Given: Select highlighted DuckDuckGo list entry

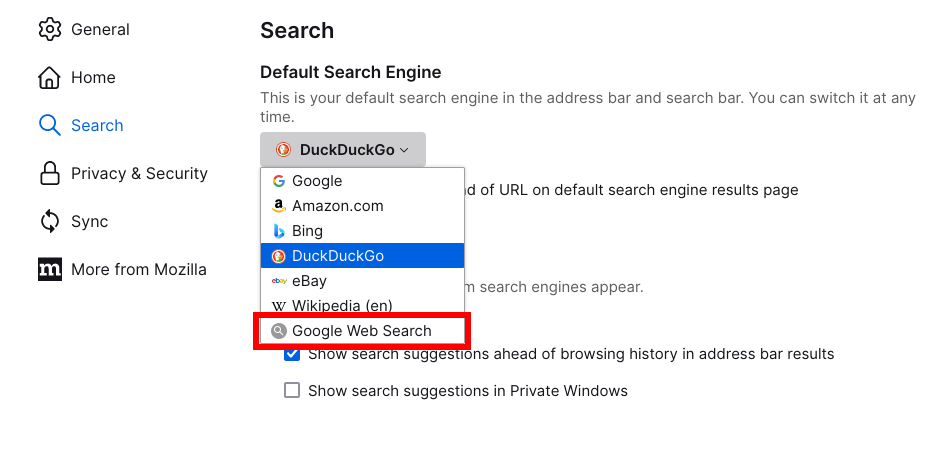Looking at the screenshot, I should [x=338, y=256].
